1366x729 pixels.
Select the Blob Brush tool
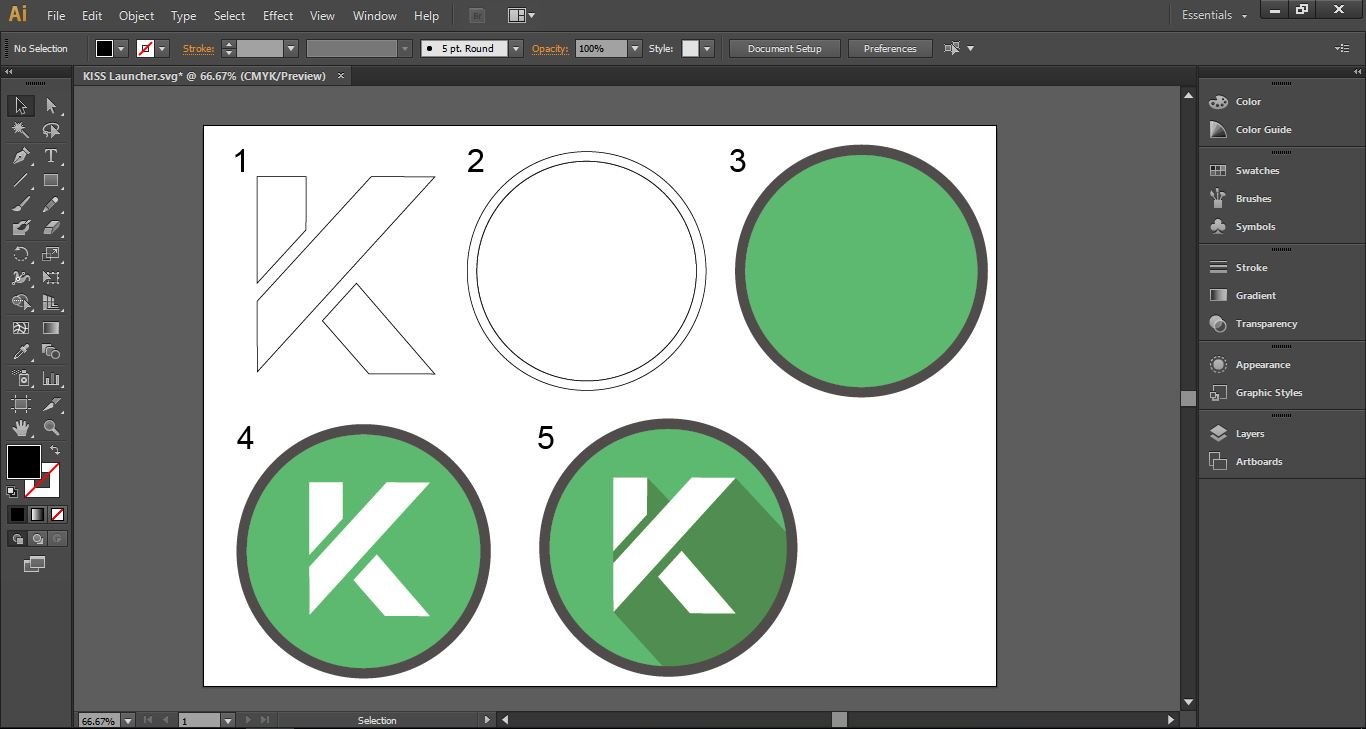(x=21, y=229)
